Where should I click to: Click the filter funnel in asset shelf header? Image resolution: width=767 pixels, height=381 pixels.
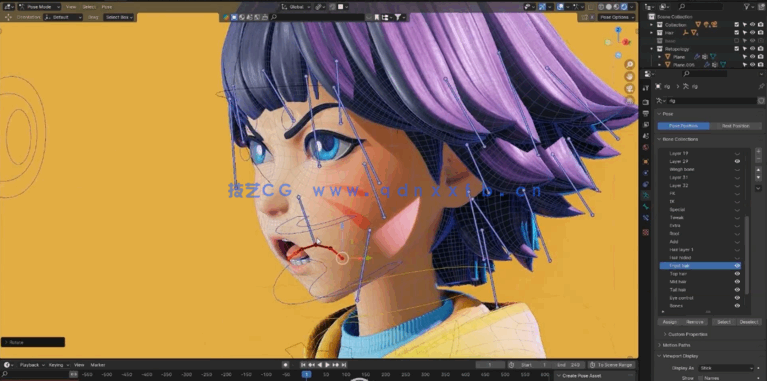coord(400,17)
